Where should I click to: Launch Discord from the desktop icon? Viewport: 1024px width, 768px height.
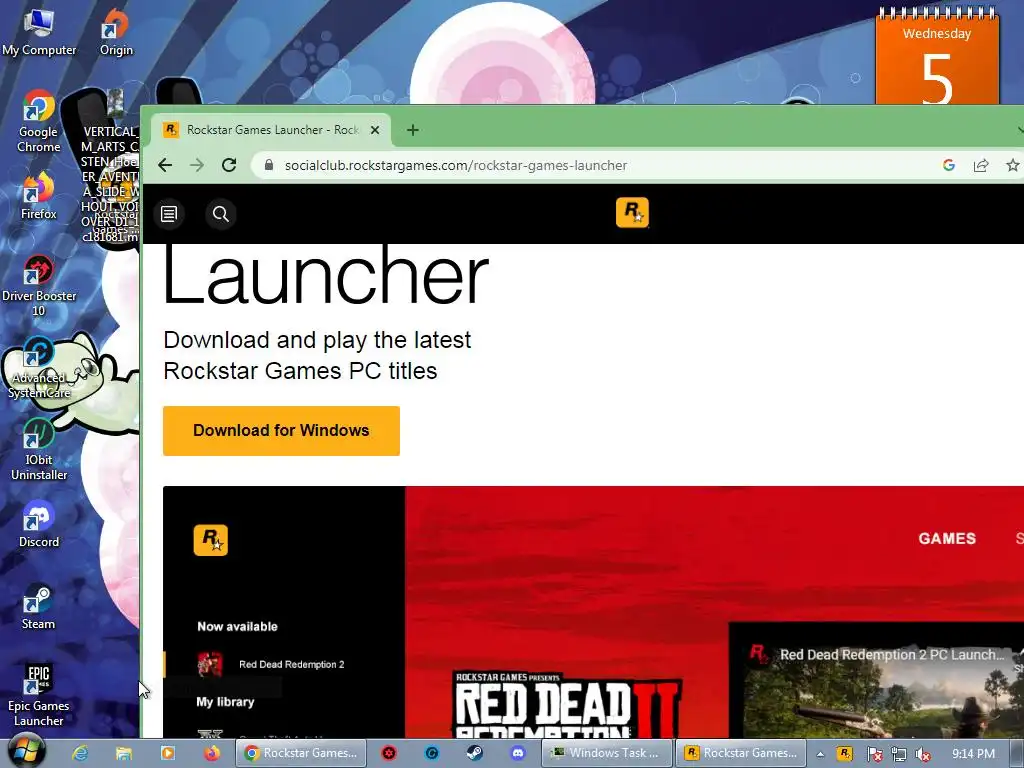coord(39,524)
